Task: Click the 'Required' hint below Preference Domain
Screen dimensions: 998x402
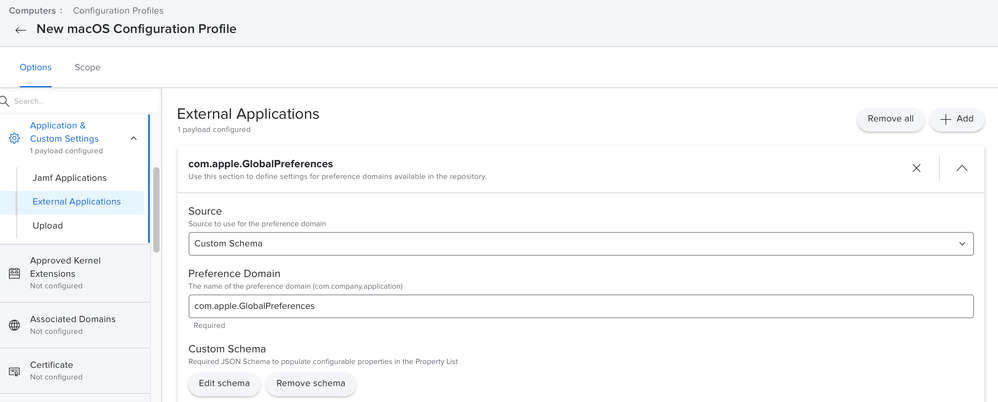Action: pyautogui.click(x=209, y=325)
